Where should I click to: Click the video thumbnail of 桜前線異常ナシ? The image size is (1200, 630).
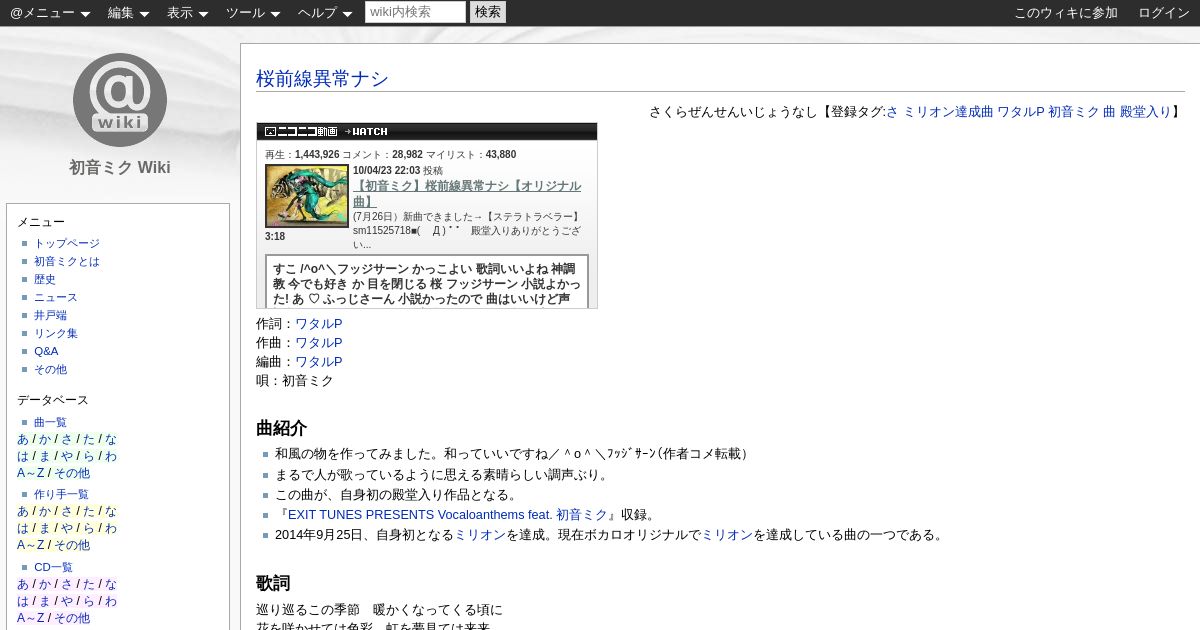point(307,196)
